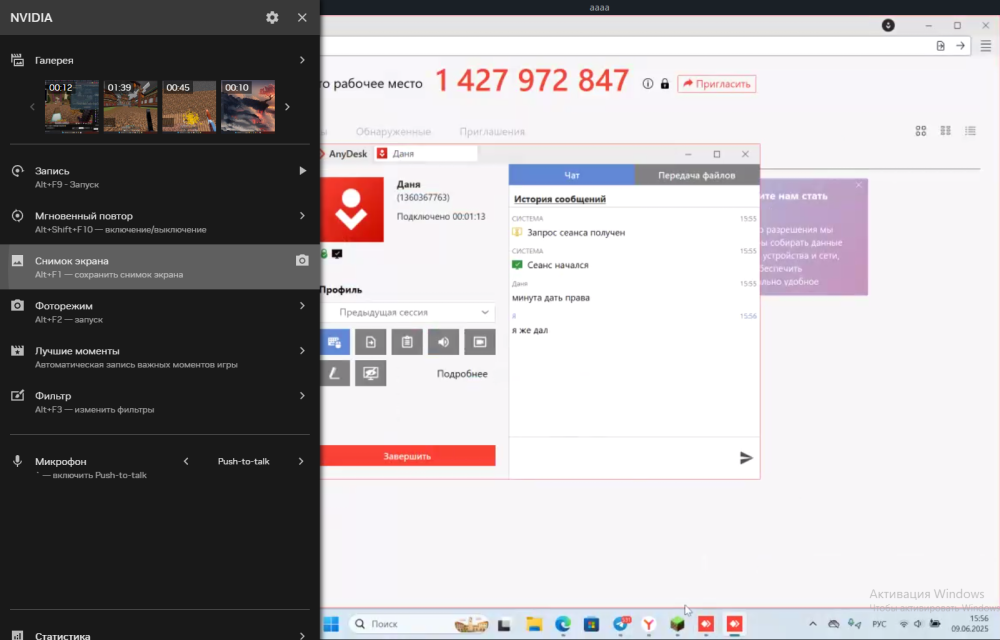Open the 00:45 gallery clip
This screenshot has width=1000, height=640.
point(189,106)
